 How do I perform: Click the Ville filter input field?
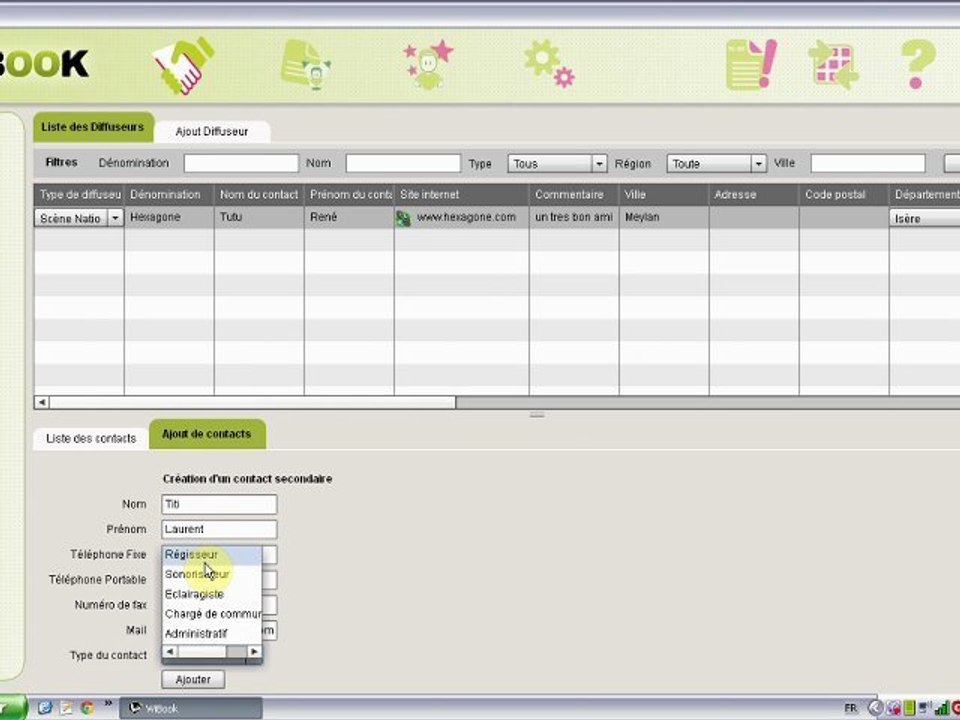pyautogui.click(x=868, y=163)
